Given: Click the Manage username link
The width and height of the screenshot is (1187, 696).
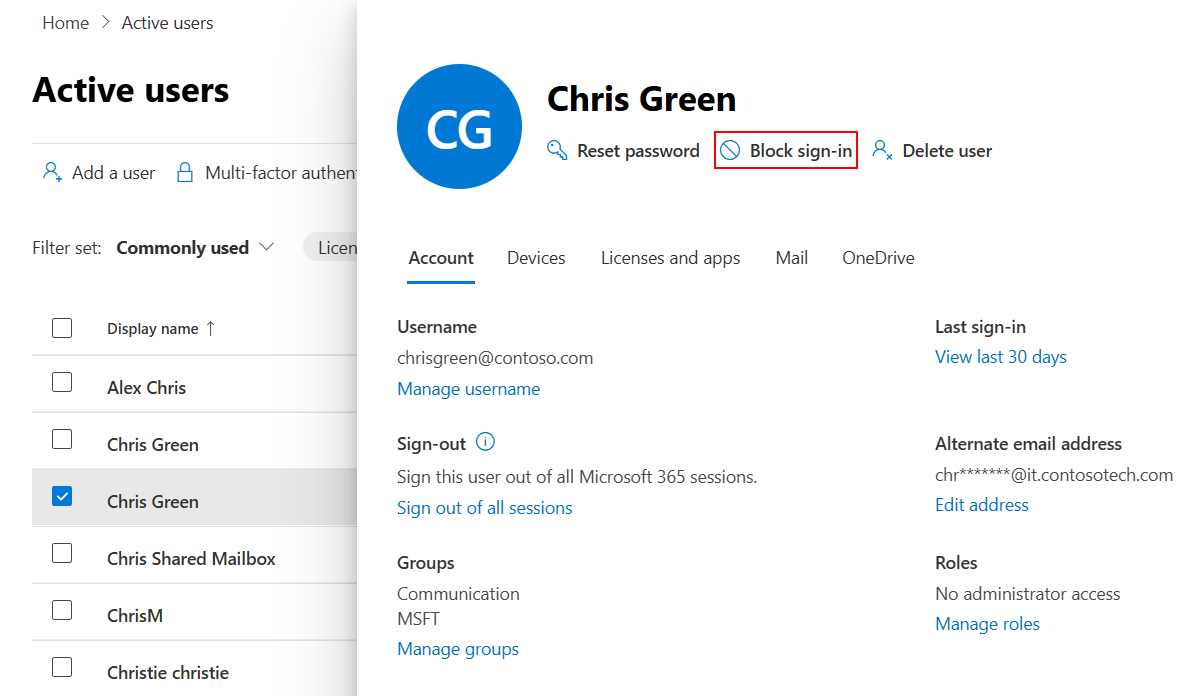Looking at the screenshot, I should 468,388.
